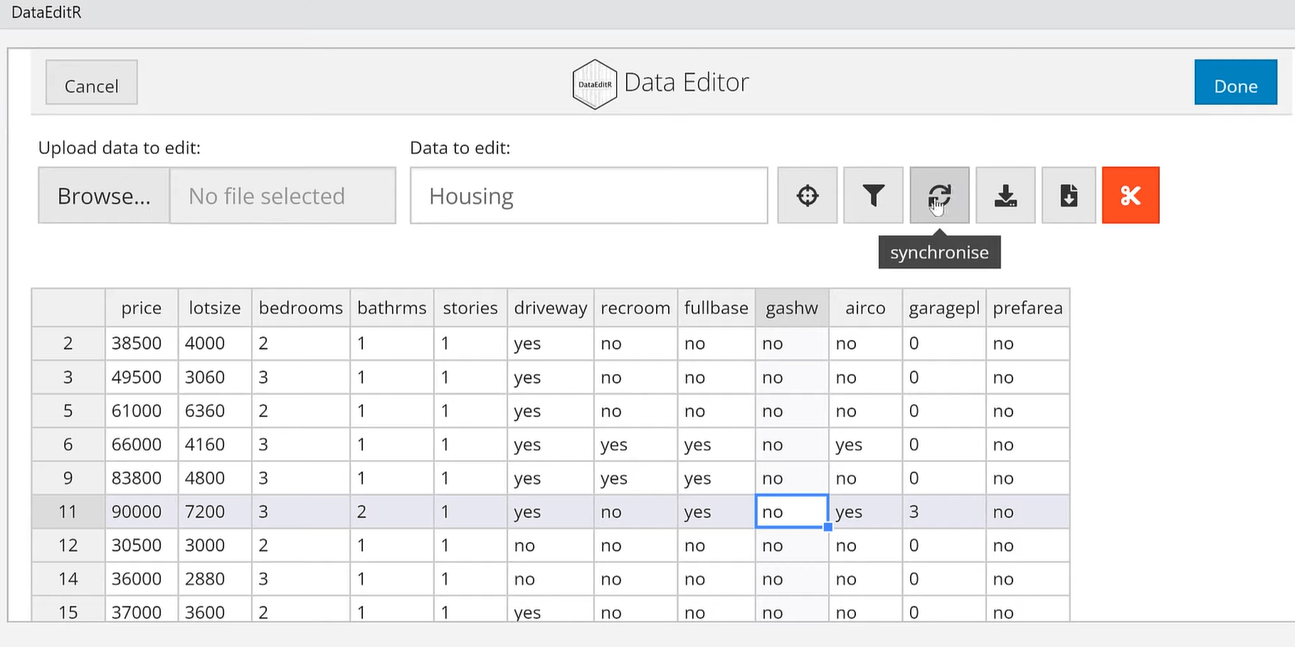Select the driveway column header

[550, 308]
